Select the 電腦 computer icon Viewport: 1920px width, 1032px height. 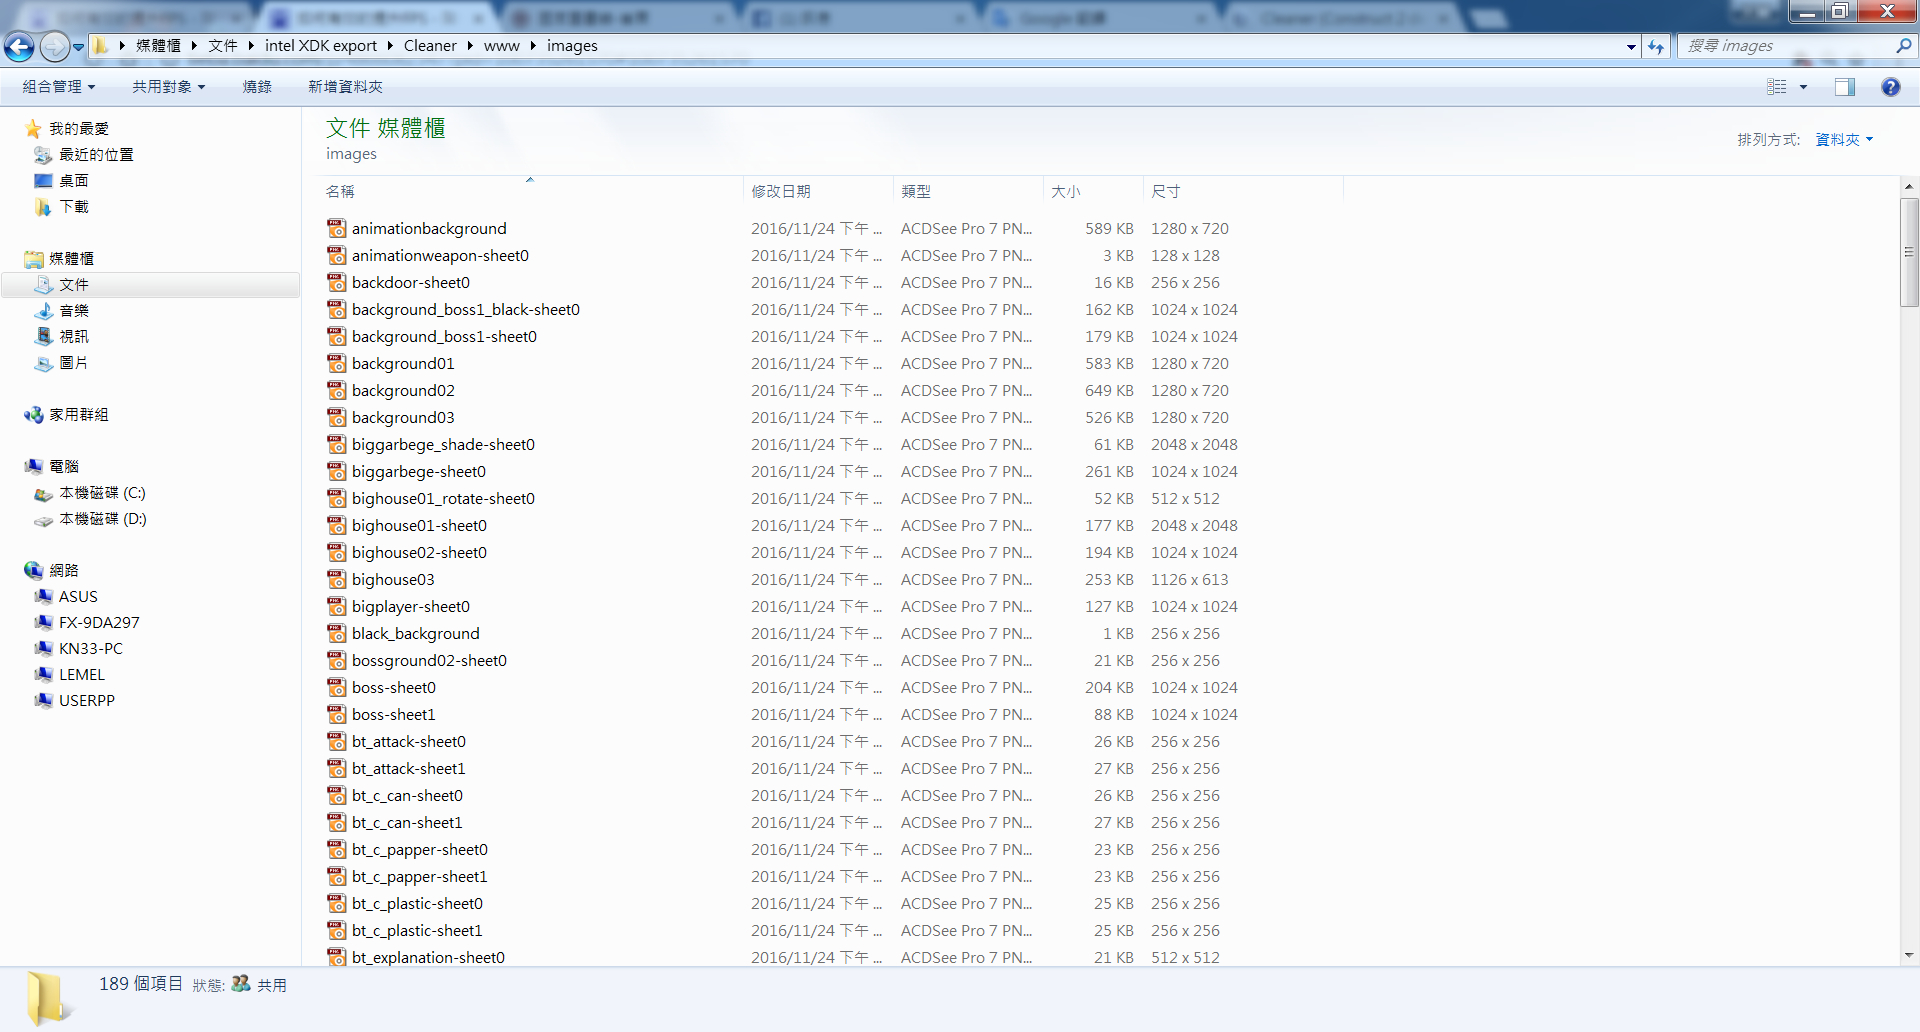tap(34, 467)
